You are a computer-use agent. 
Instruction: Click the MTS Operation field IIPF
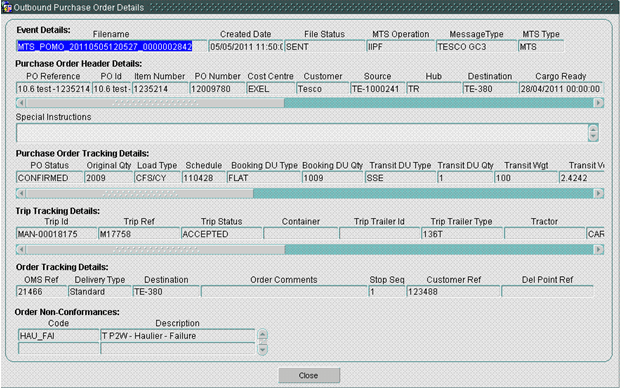pyautogui.click(x=400, y=47)
